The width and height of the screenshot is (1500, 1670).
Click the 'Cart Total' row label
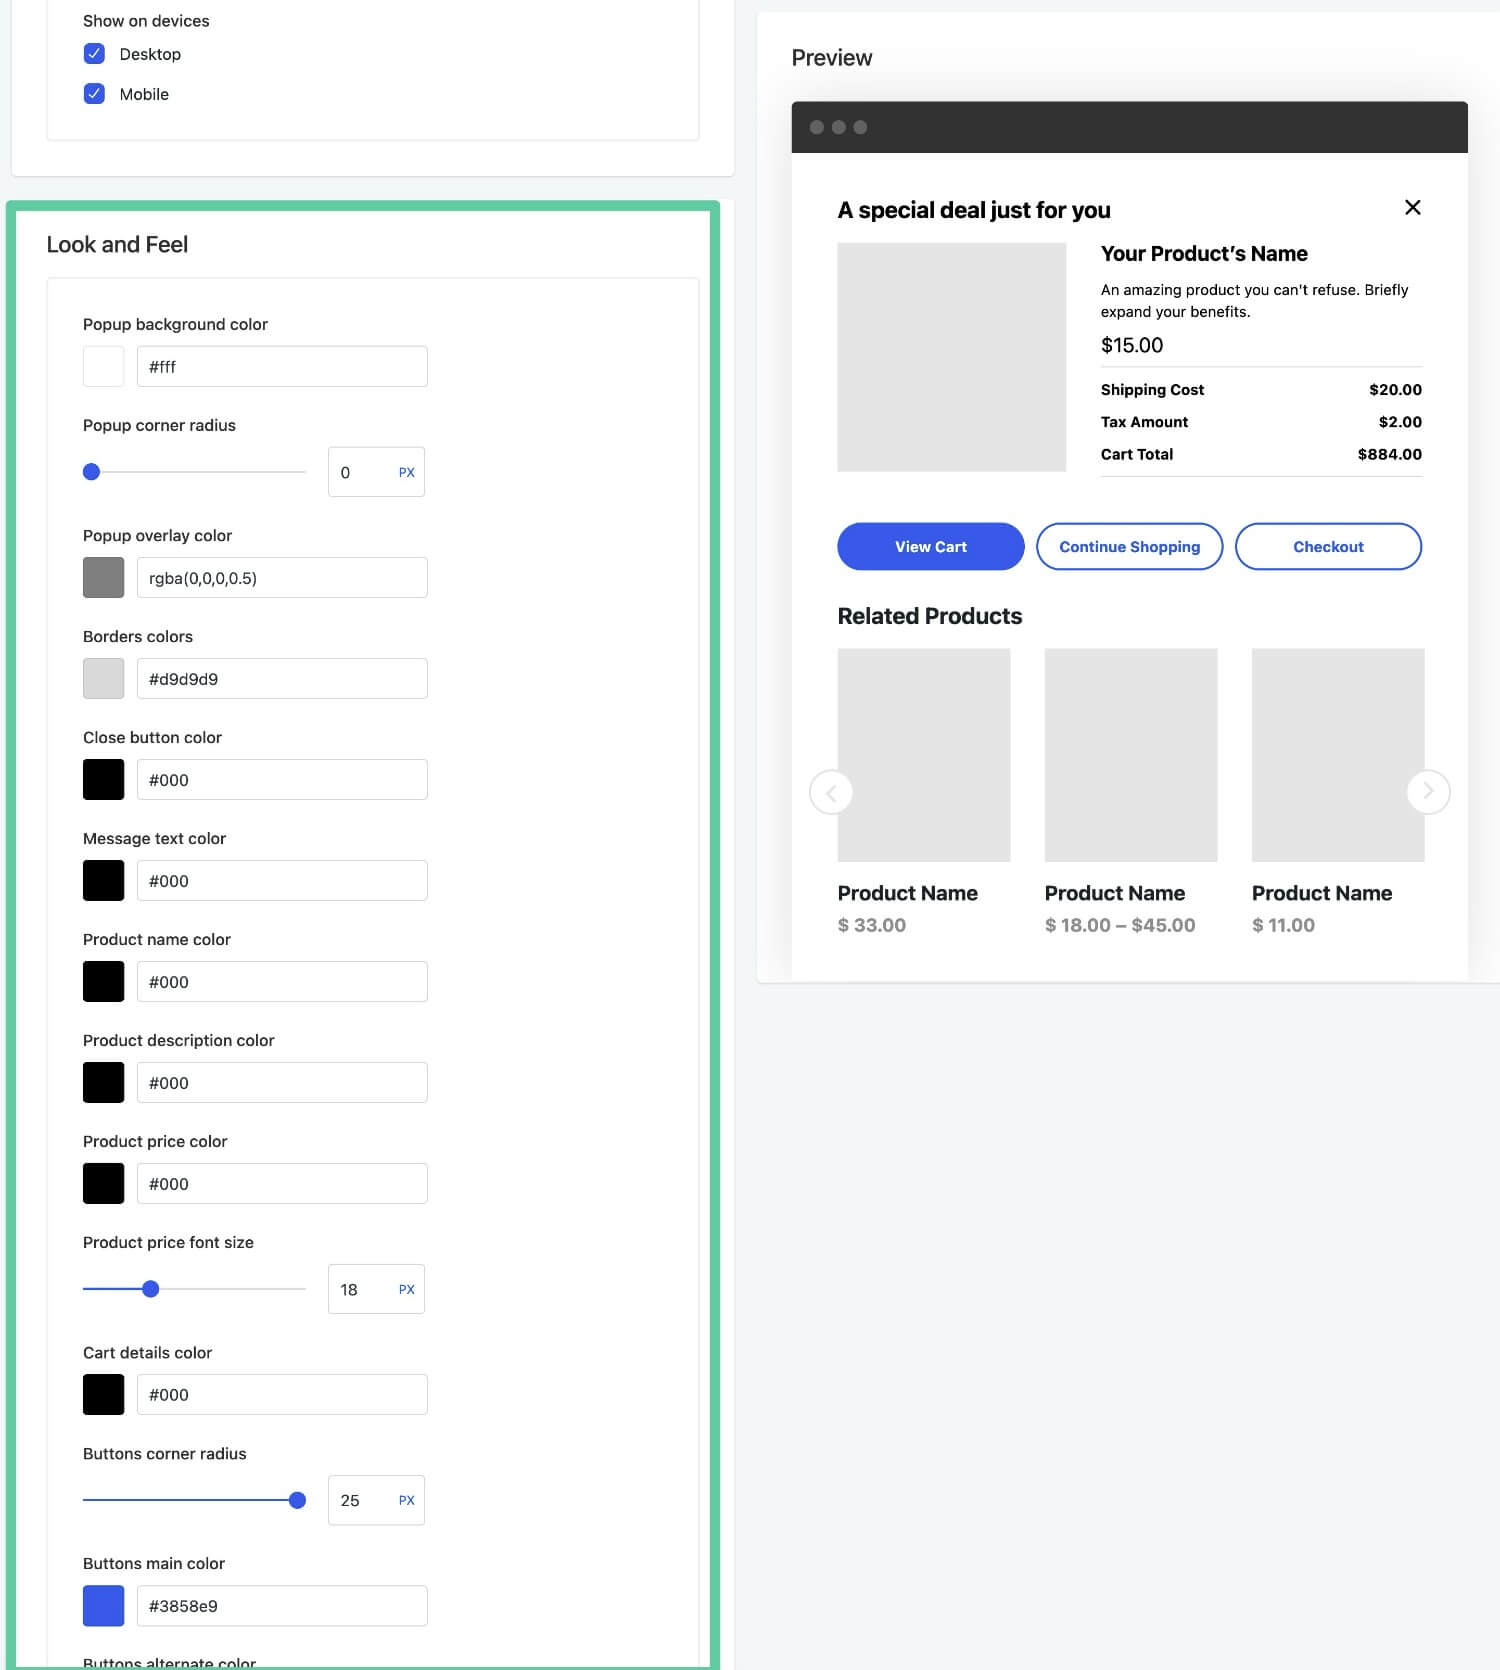1137,454
